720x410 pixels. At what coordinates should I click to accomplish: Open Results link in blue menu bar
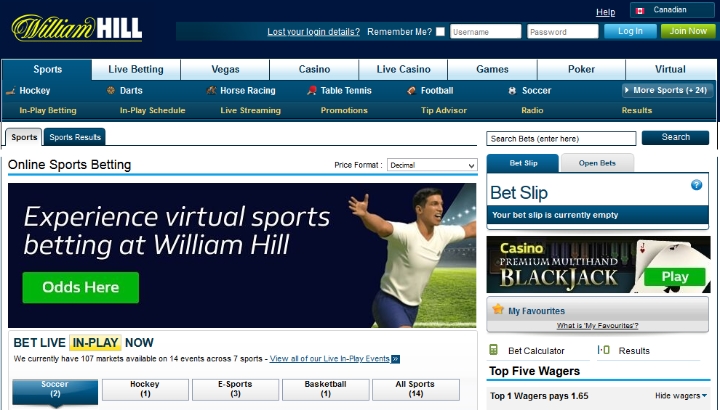636,110
